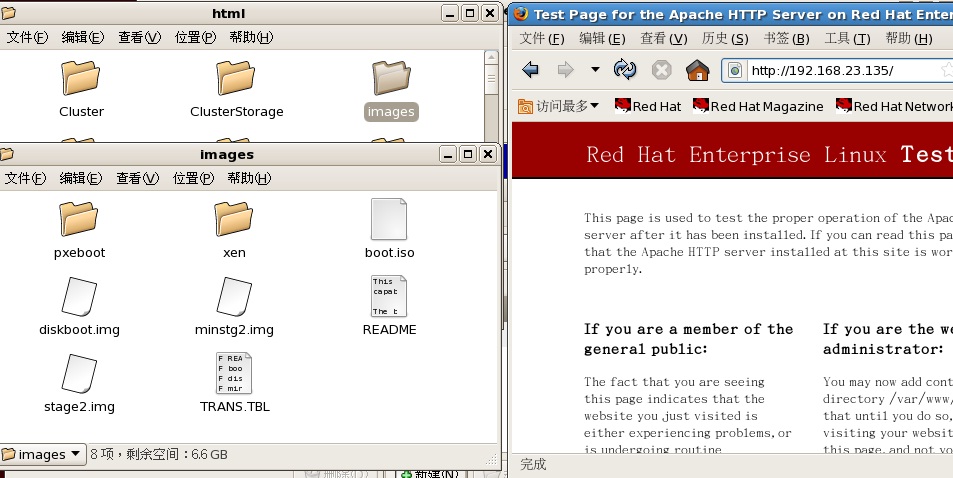Open 文件(F) menu in images window
This screenshot has width=953, height=478.
pyautogui.click(x=25, y=178)
